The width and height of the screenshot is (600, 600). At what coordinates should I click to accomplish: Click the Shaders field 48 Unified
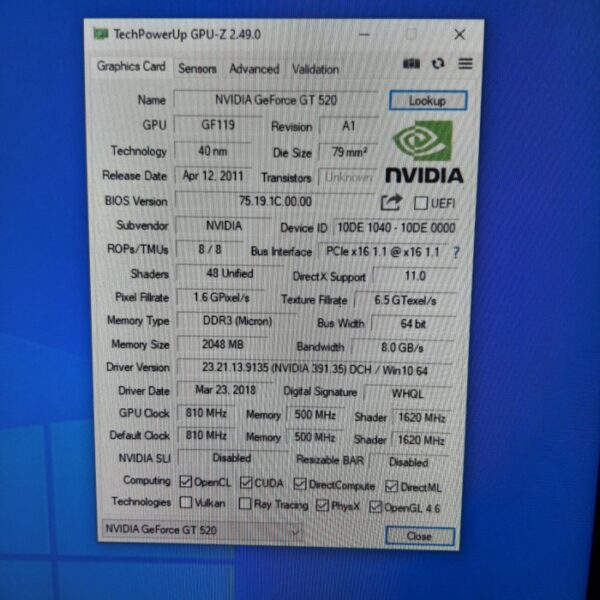(230, 274)
